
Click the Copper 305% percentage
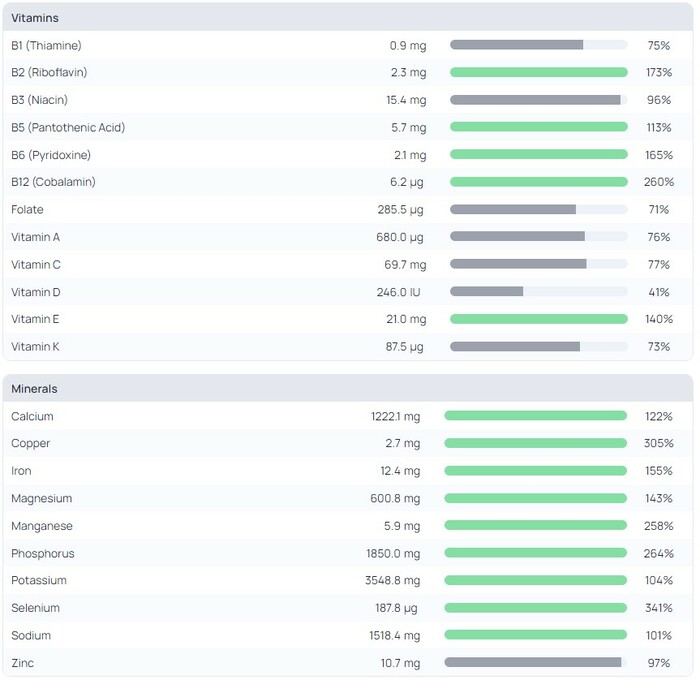point(658,444)
